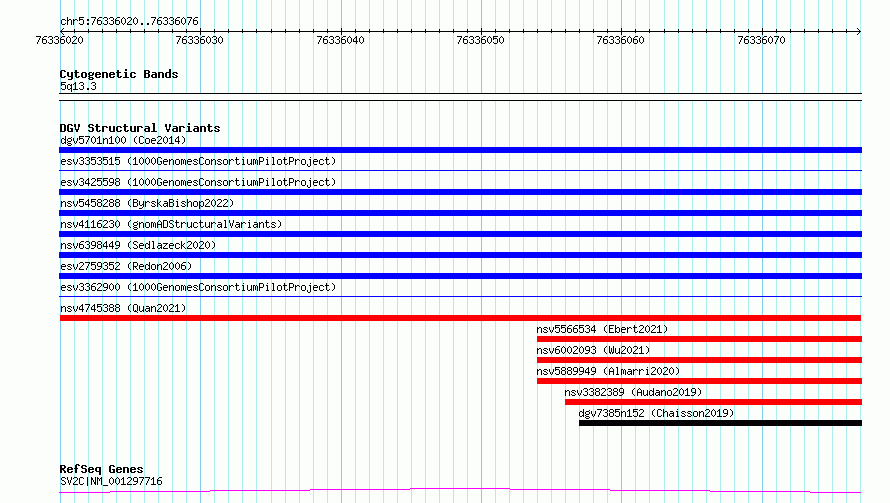
Task: Click the 5q13.3 band label
Action: 78,86
